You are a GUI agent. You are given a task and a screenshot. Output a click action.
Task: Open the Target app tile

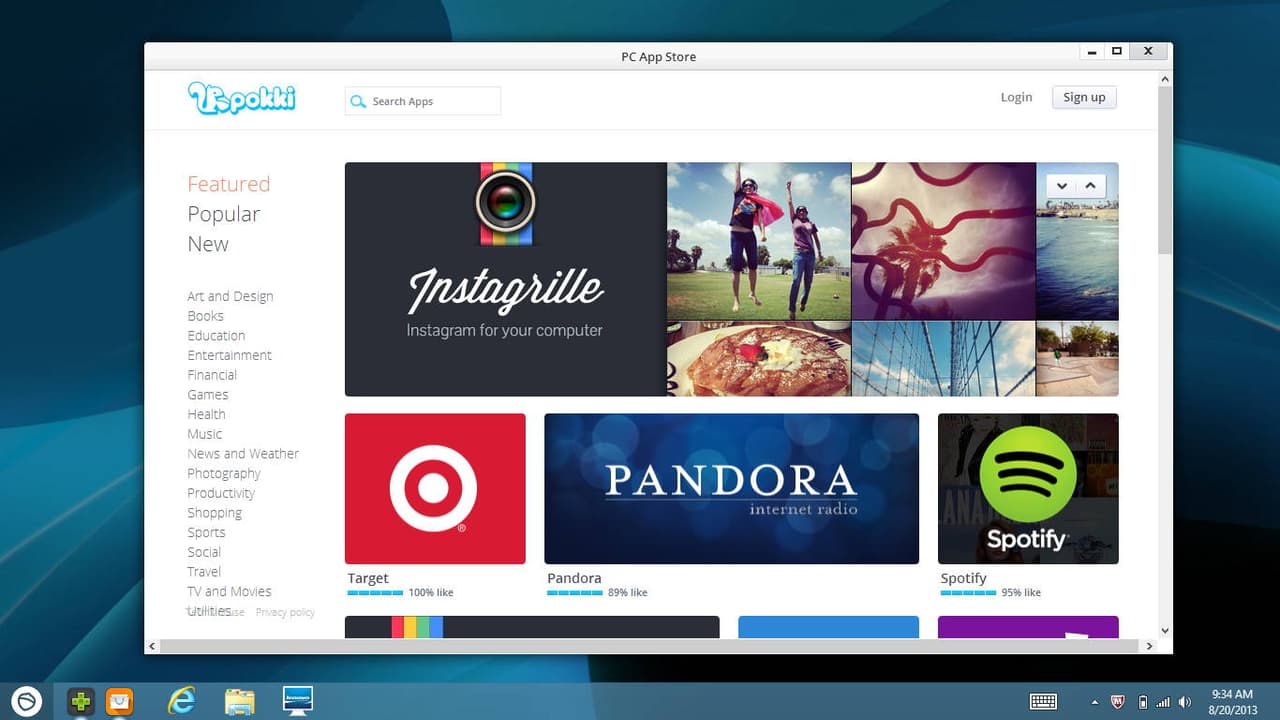pyautogui.click(x=435, y=489)
